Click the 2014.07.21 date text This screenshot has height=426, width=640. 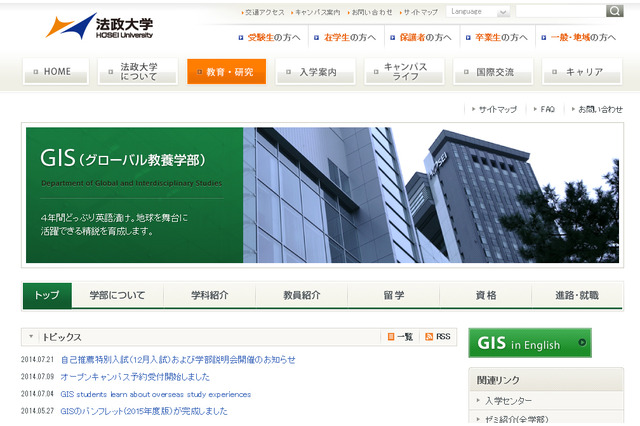coord(37,359)
